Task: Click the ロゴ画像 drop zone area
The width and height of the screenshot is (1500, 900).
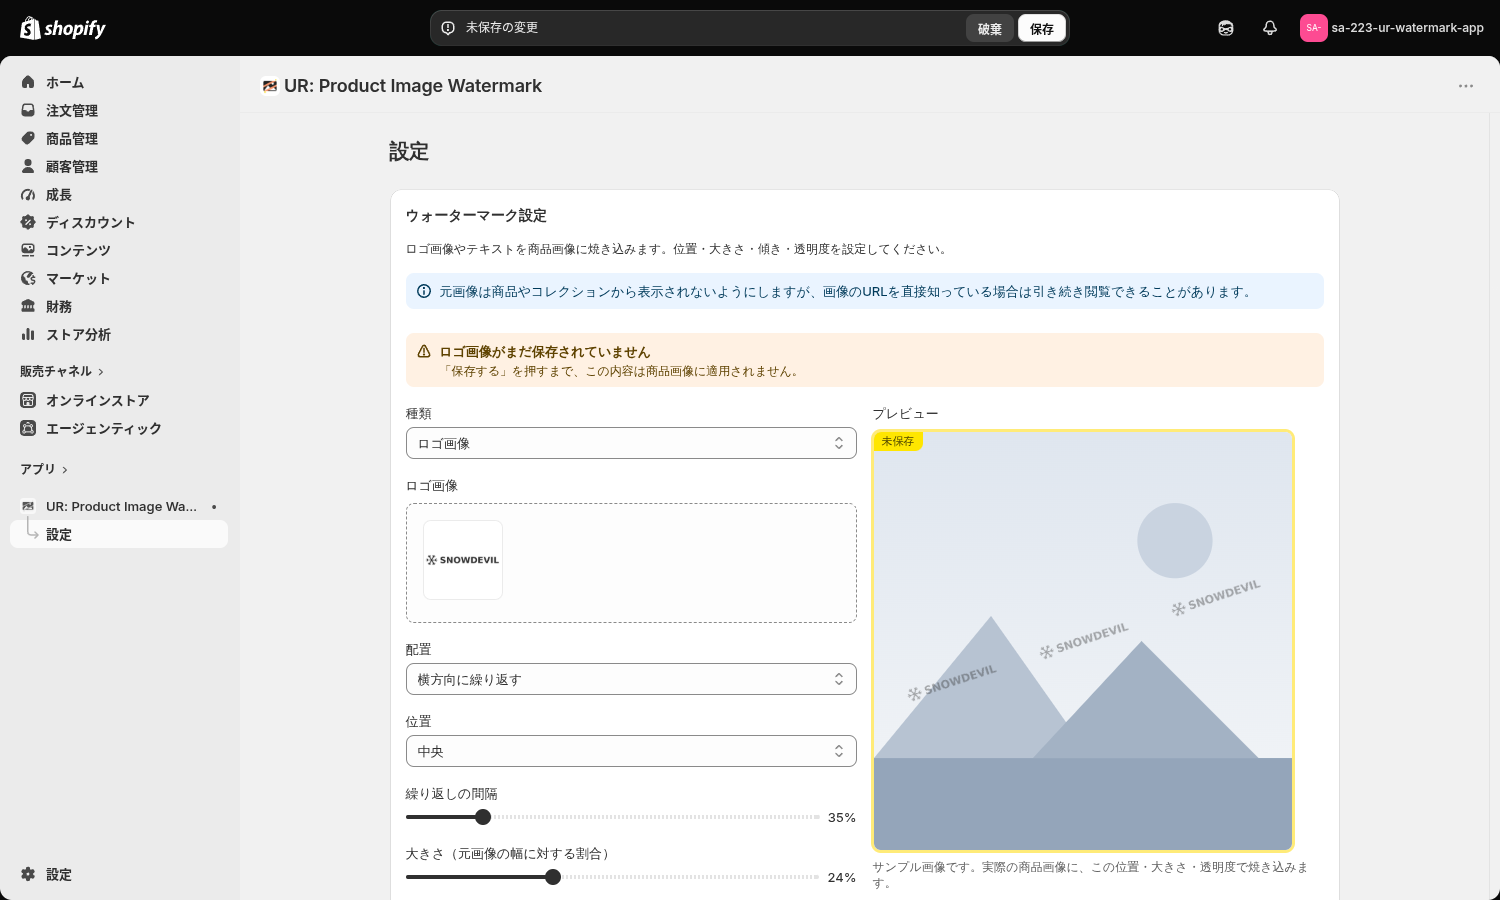Action: [x=631, y=563]
